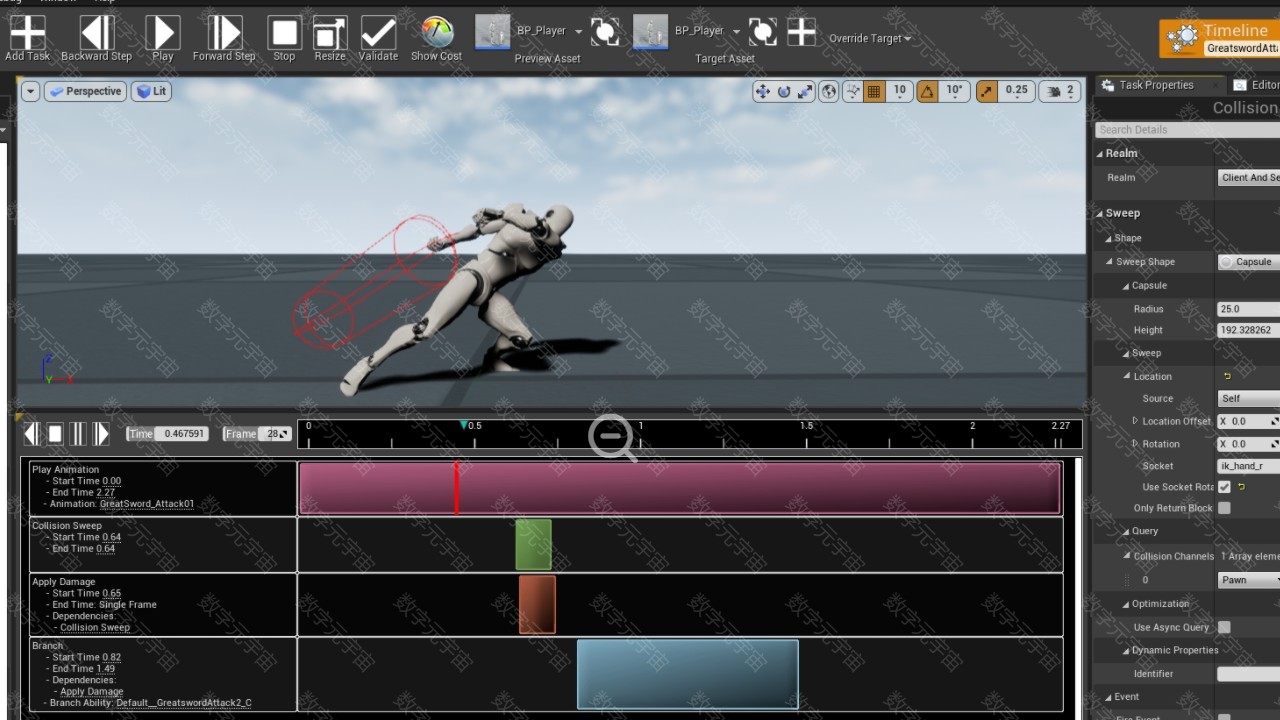Click the Forward Step toolbar button
The image size is (1280, 720).
click(224, 36)
